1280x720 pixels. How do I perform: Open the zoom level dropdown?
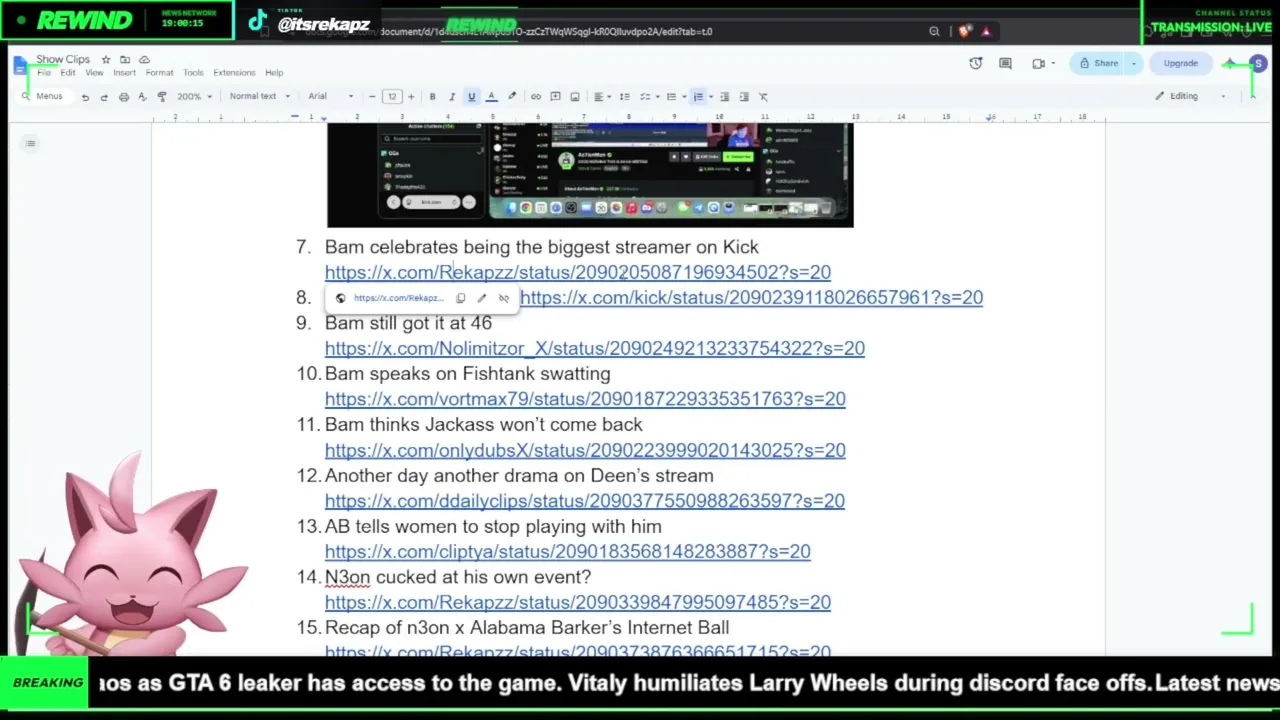(x=195, y=97)
